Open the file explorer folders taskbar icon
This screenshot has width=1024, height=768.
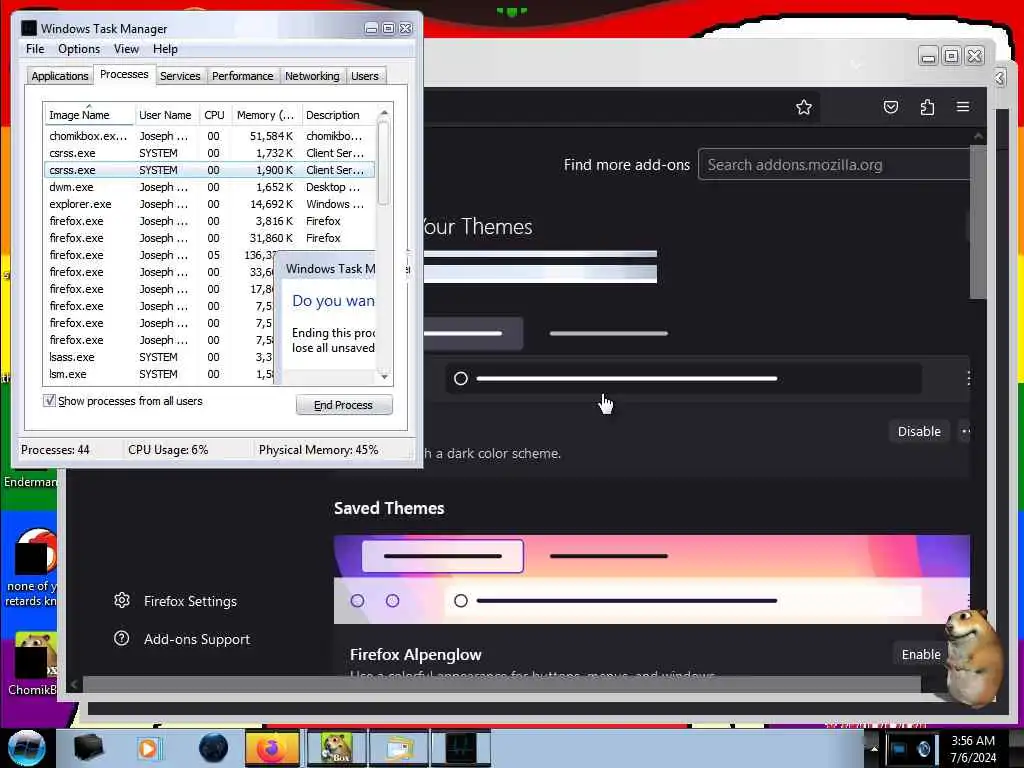398,748
